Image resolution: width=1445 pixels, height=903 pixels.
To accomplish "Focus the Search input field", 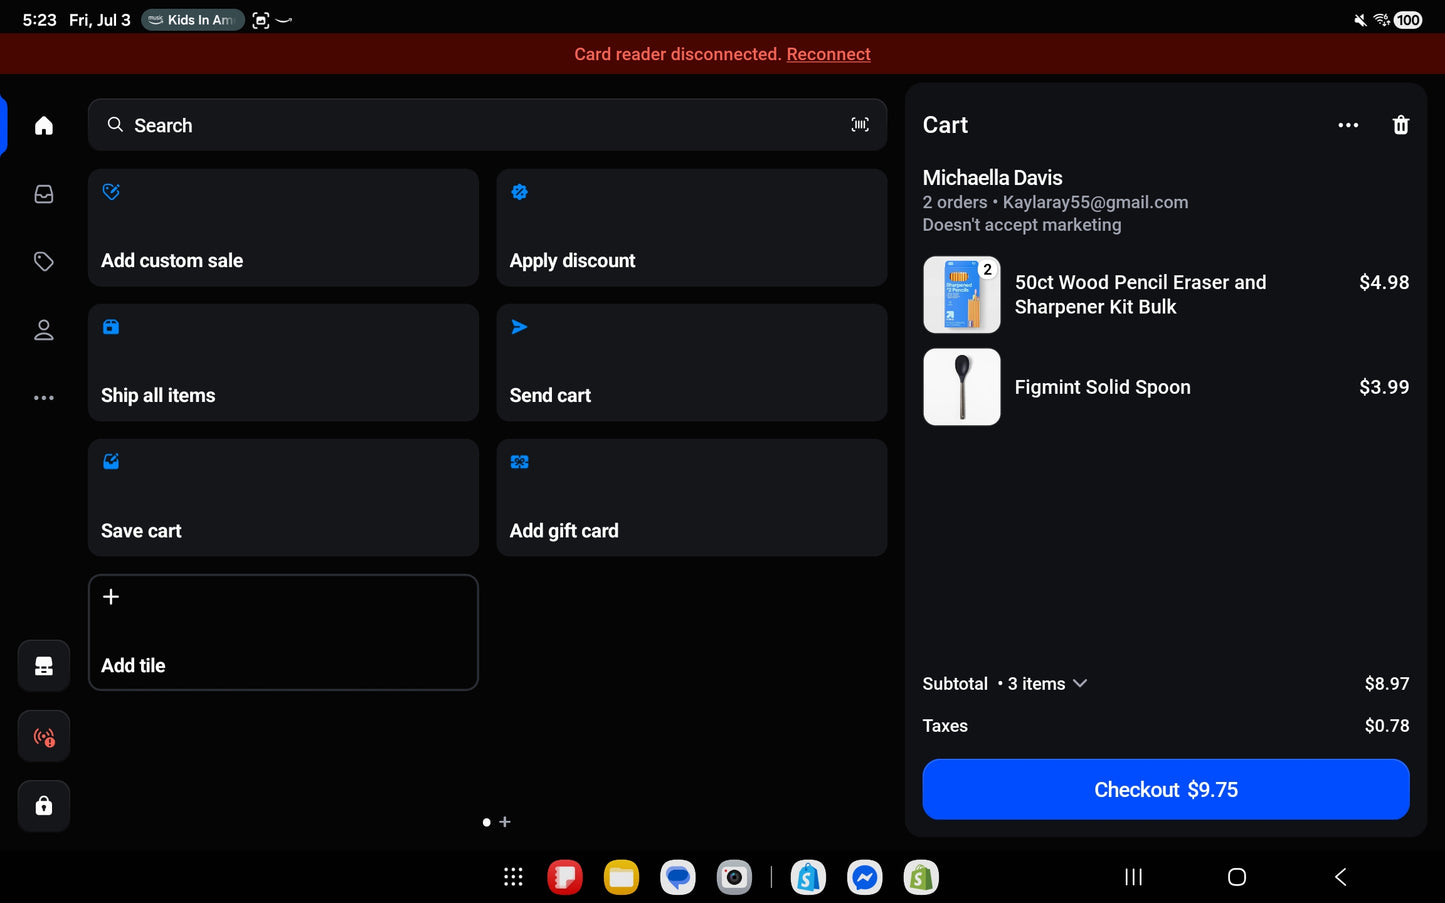I will [x=487, y=125].
